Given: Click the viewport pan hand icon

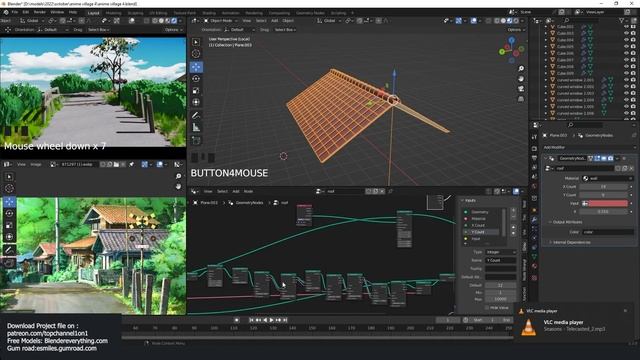Looking at the screenshot, I should tap(521, 79).
